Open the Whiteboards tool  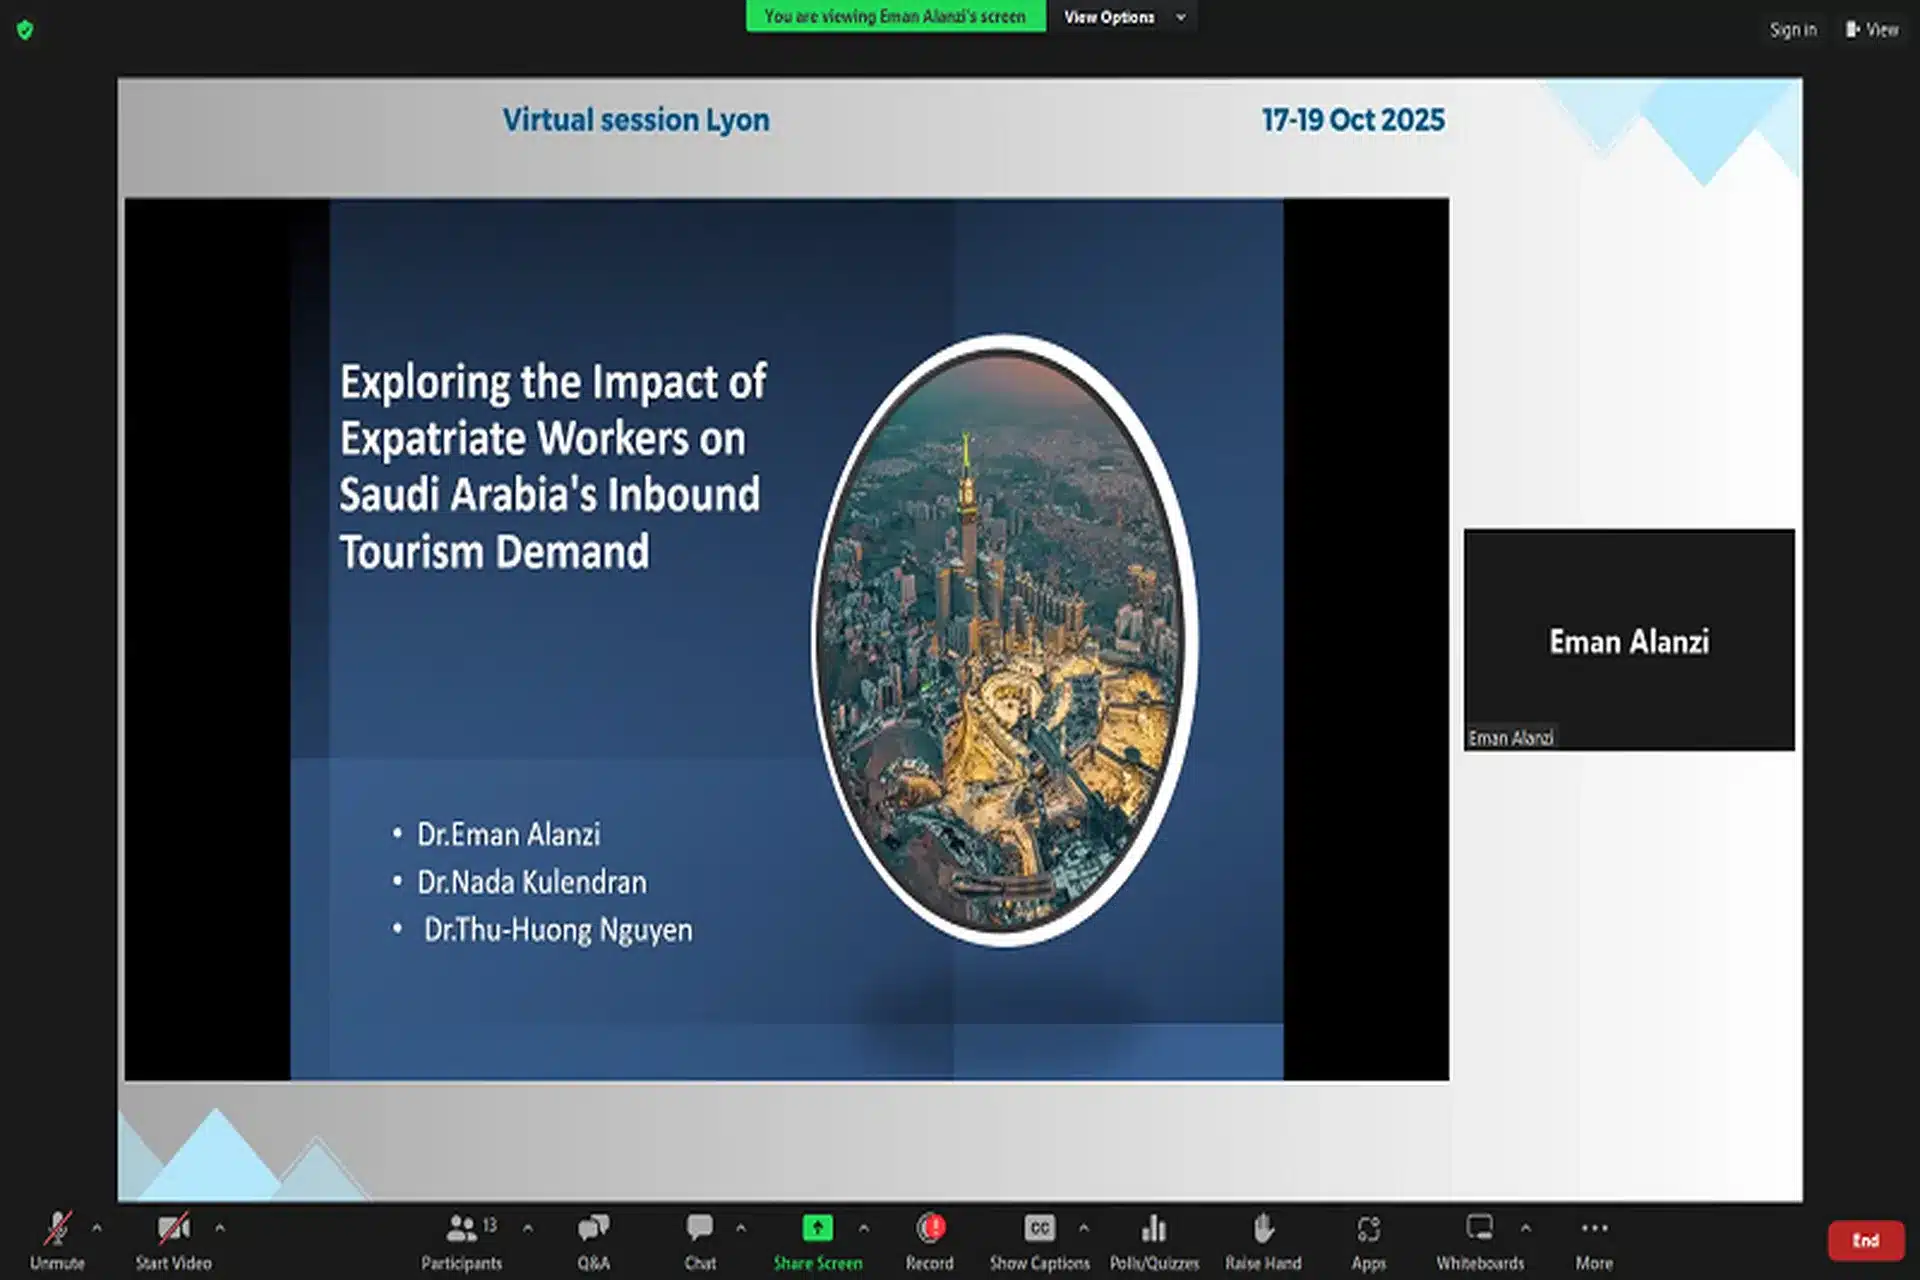click(1479, 1229)
